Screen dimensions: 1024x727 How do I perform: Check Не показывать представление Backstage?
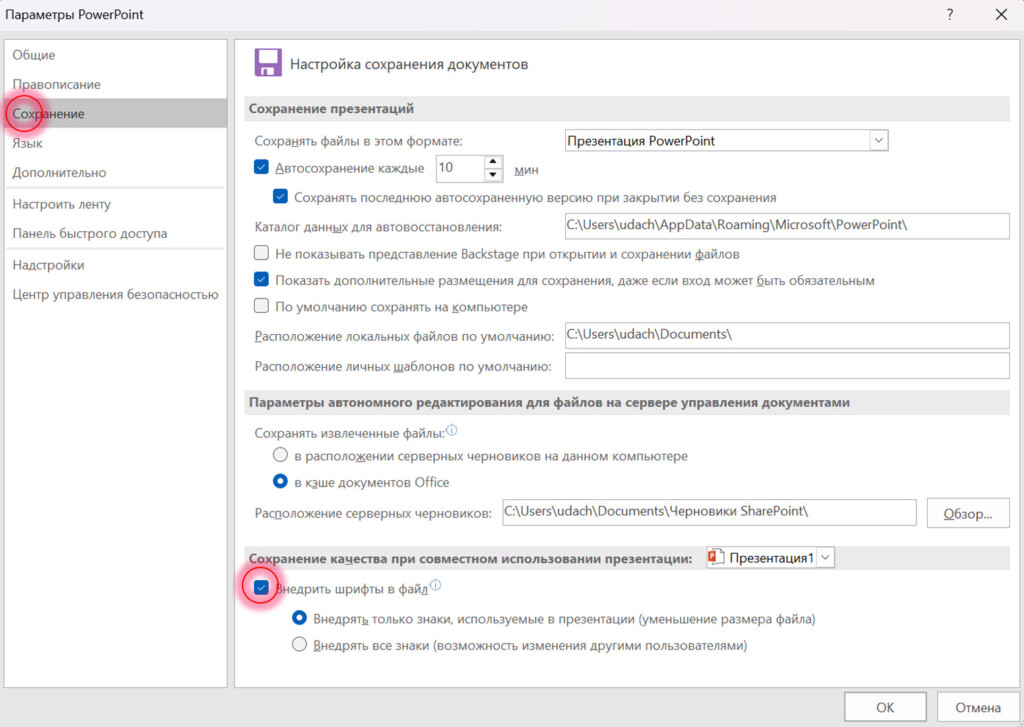(261, 254)
